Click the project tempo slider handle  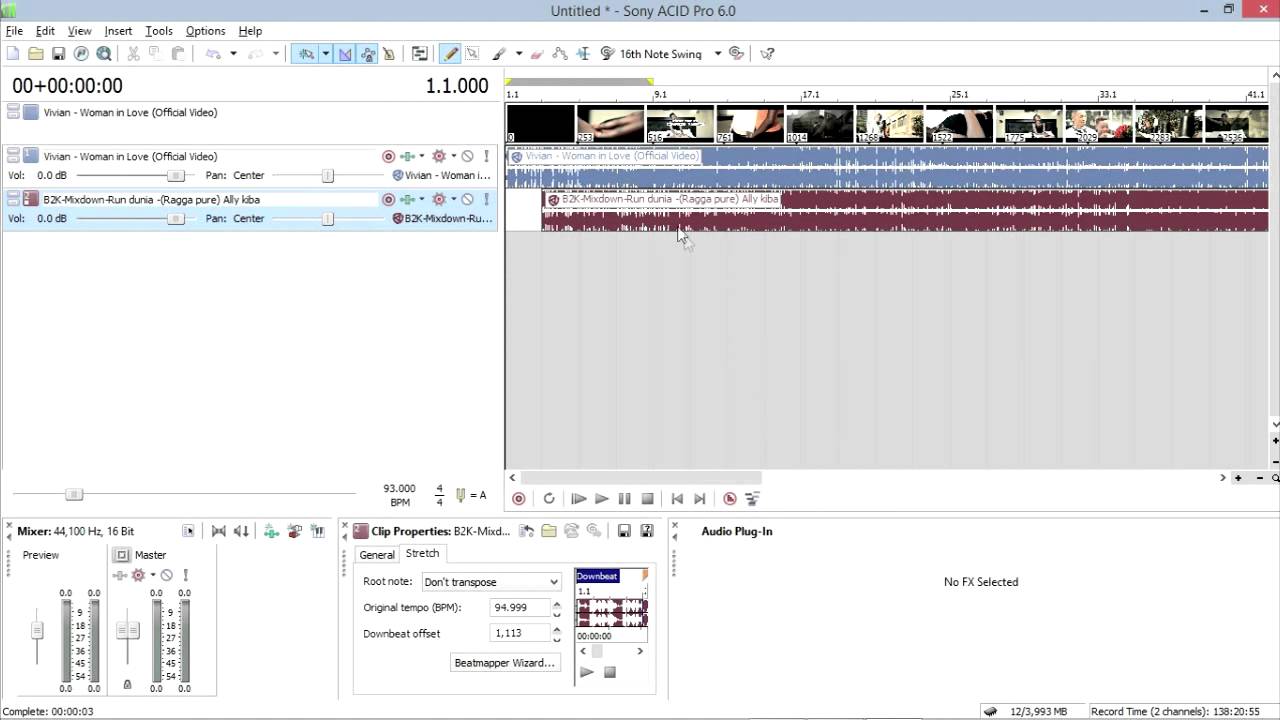click(73, 494)
